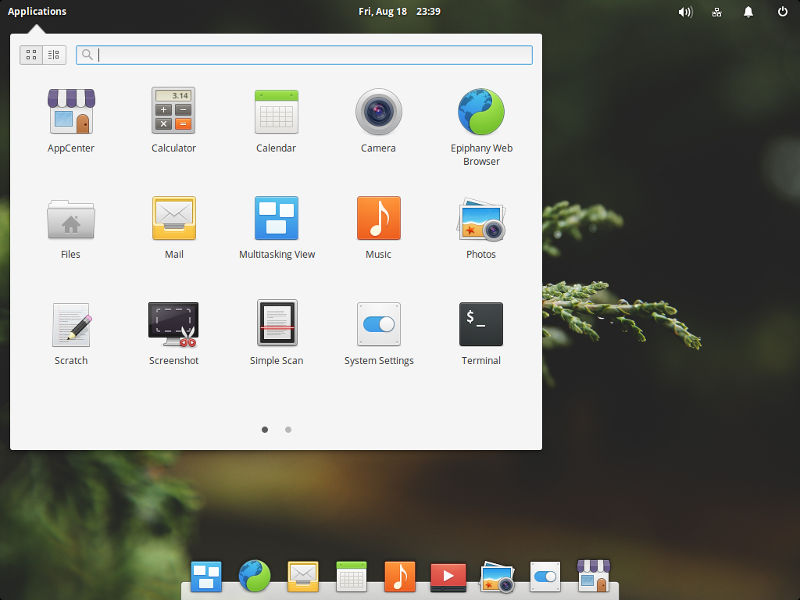Open the Videos player in the dock

click(448, 577)
